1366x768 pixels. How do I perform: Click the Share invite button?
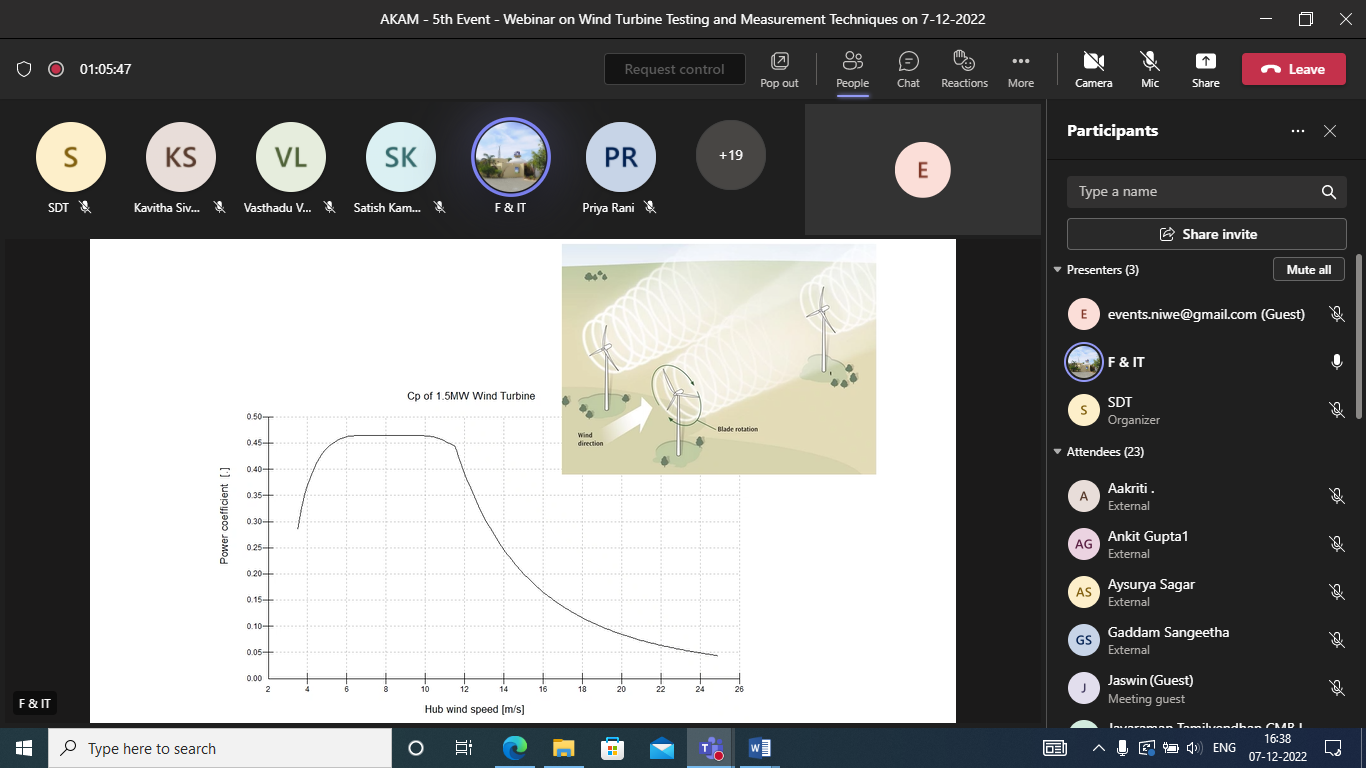[x=1206, y=234]
